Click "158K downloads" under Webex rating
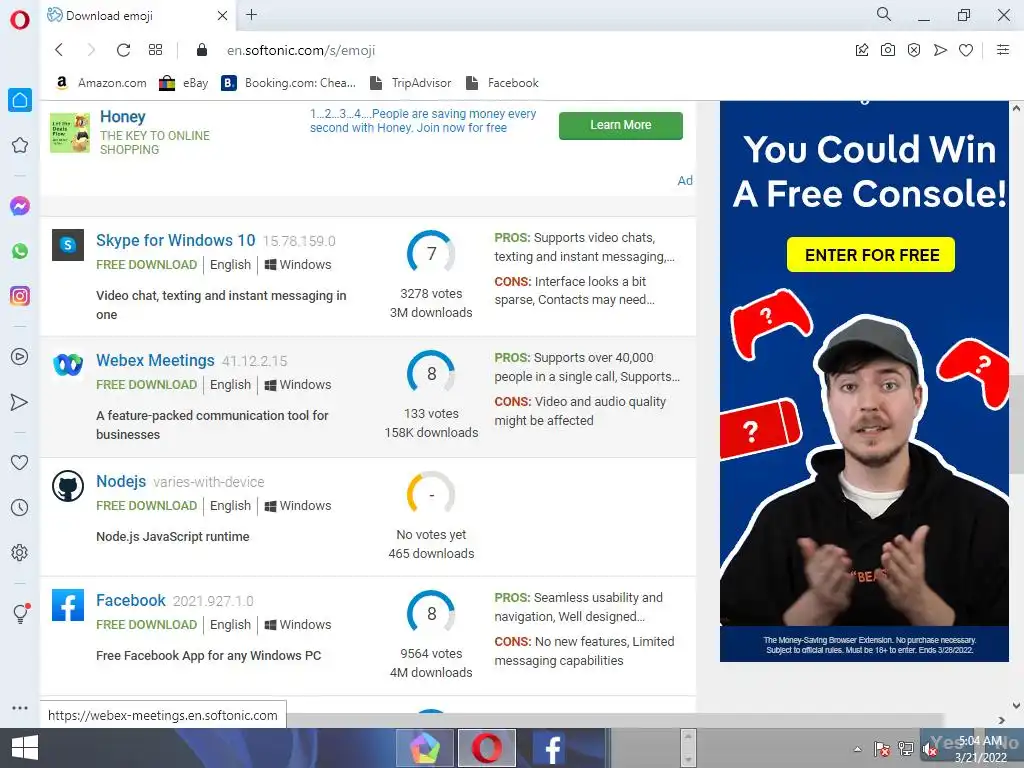Viewport: 1024px width, 768px height. point(431,432)
